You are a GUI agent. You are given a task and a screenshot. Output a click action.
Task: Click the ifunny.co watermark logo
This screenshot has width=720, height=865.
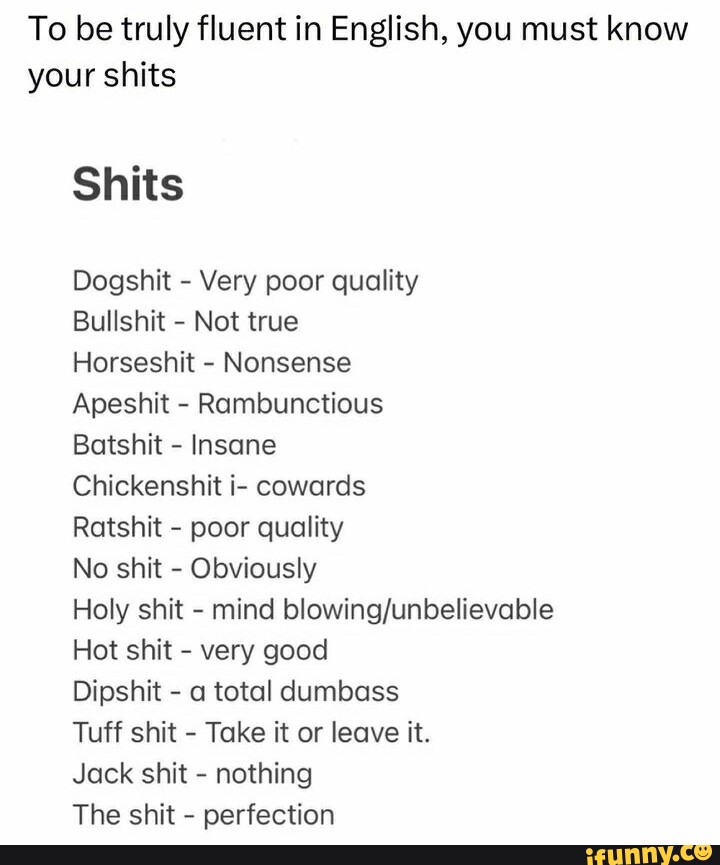pos(648,855)
